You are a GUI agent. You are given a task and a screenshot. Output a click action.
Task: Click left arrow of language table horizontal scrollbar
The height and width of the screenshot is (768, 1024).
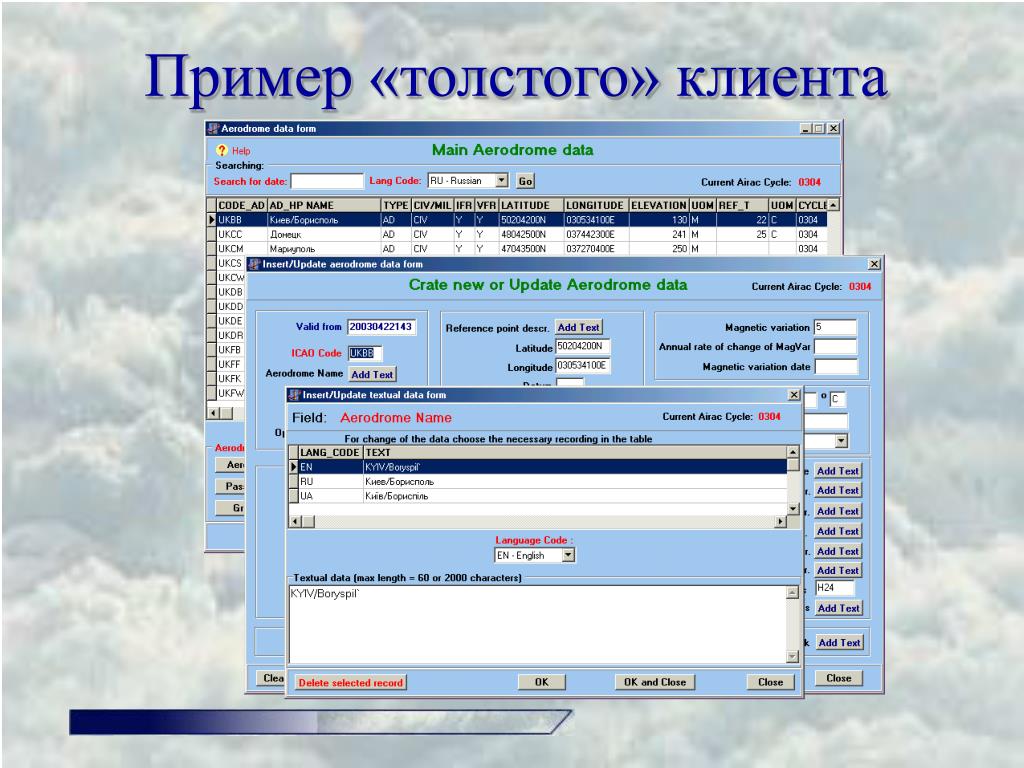pos(295,521)
